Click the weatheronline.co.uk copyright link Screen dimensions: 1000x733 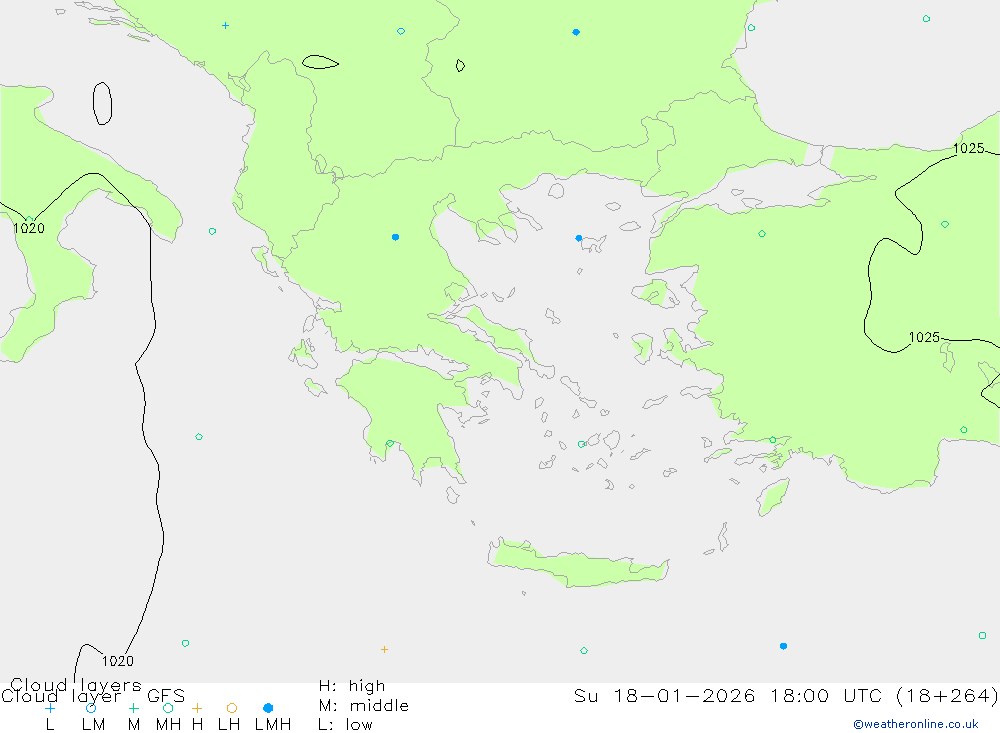(x=915, y=724)
